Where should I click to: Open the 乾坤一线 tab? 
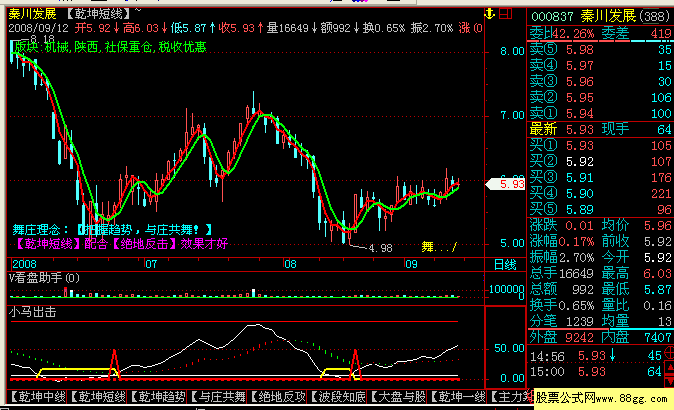457,397
